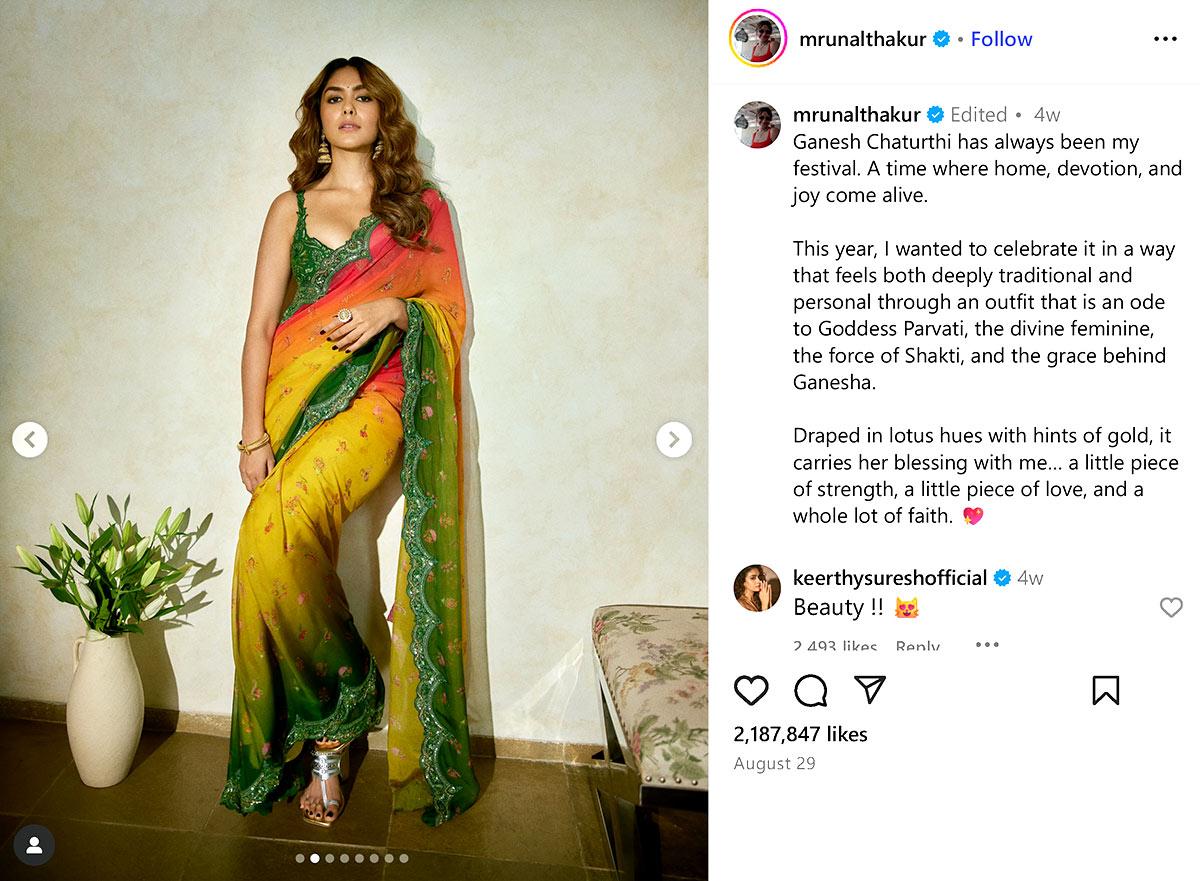Go to next carousel photo
This screenshot has height=881, width=1200.
pyautogui.click(x=674, y=439)
